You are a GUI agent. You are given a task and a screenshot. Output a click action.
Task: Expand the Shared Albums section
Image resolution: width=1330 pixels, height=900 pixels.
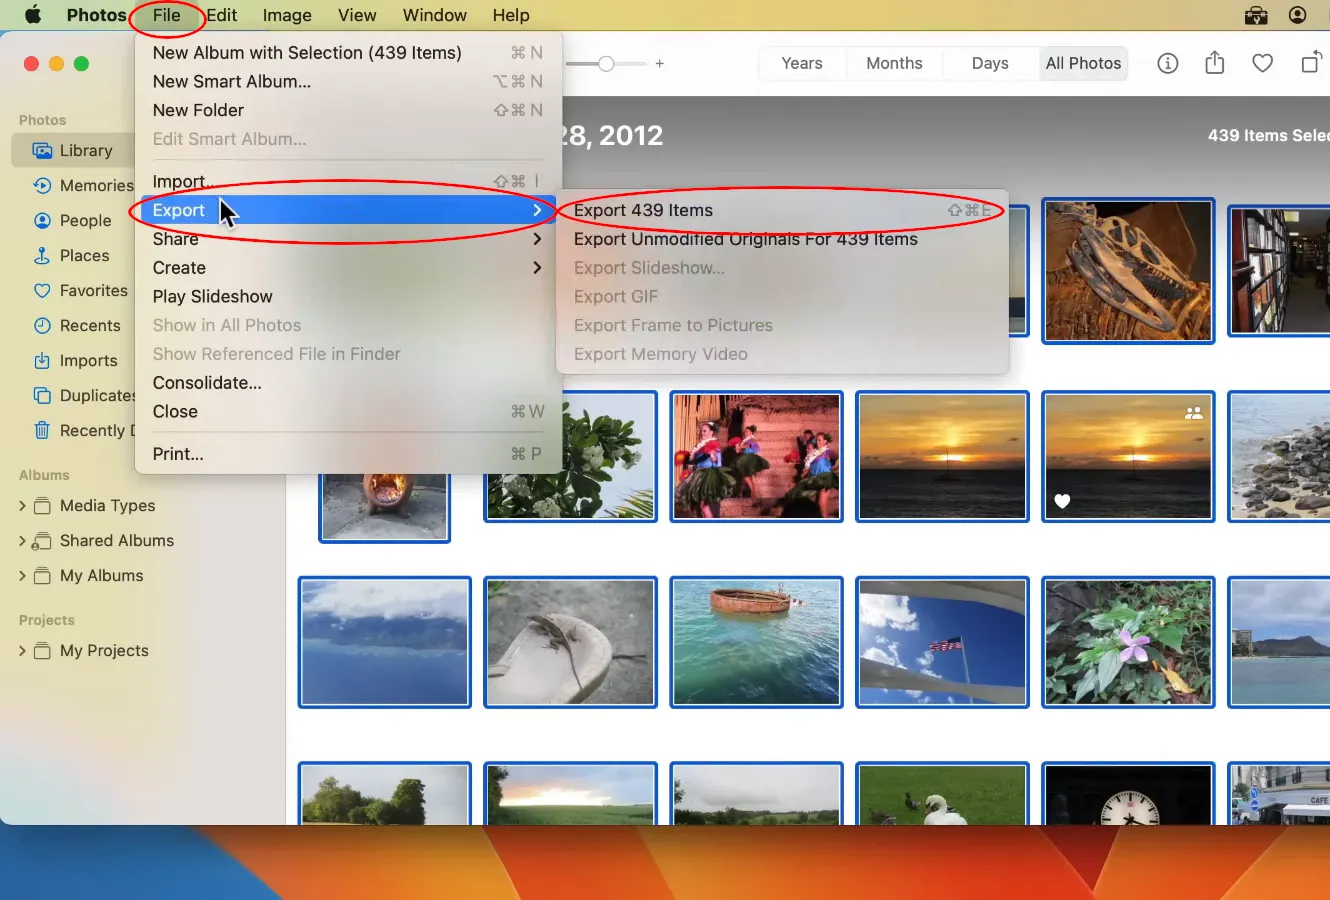coord(22,540)
